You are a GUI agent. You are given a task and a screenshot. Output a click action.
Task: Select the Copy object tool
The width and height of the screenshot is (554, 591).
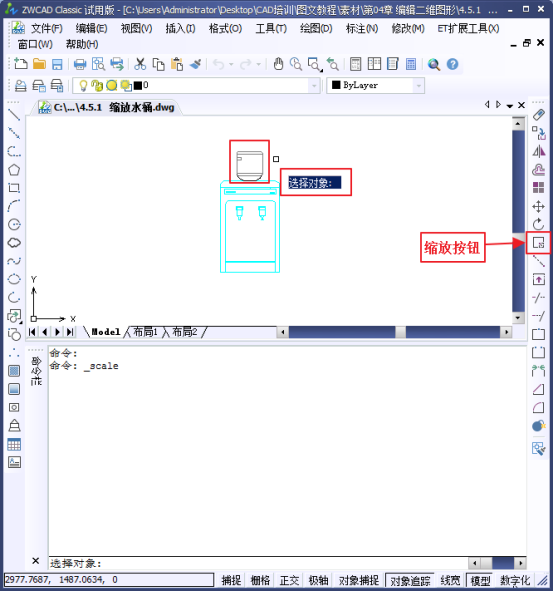pos(539,133)
